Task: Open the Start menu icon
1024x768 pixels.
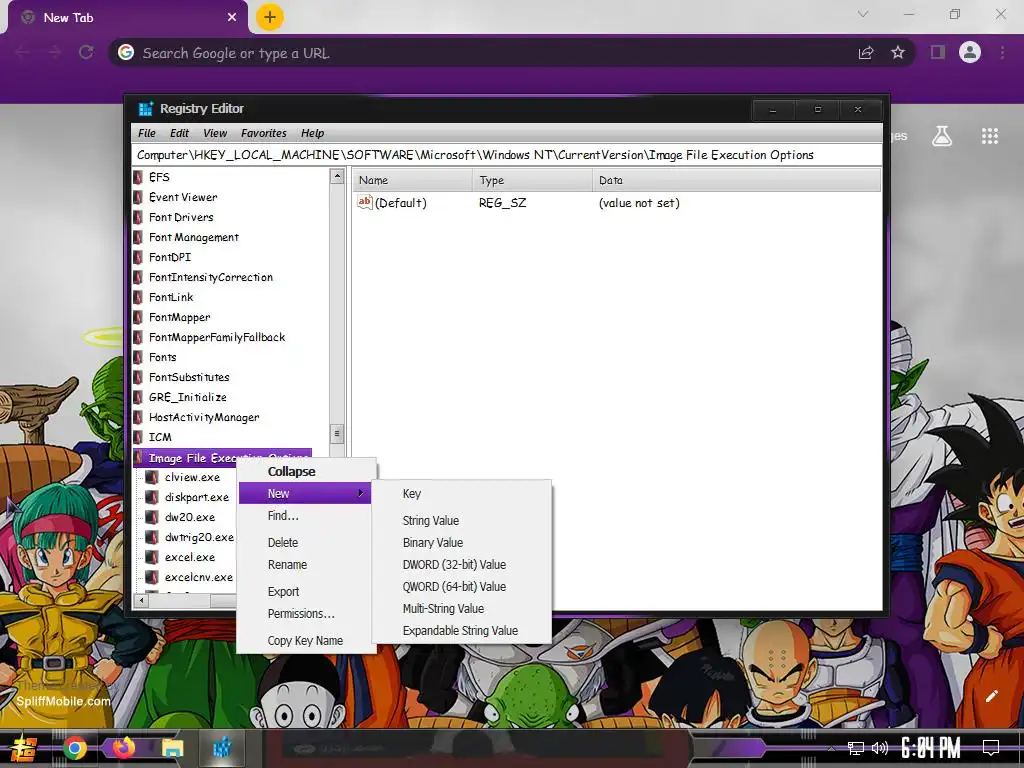Action: pos(24,748)
